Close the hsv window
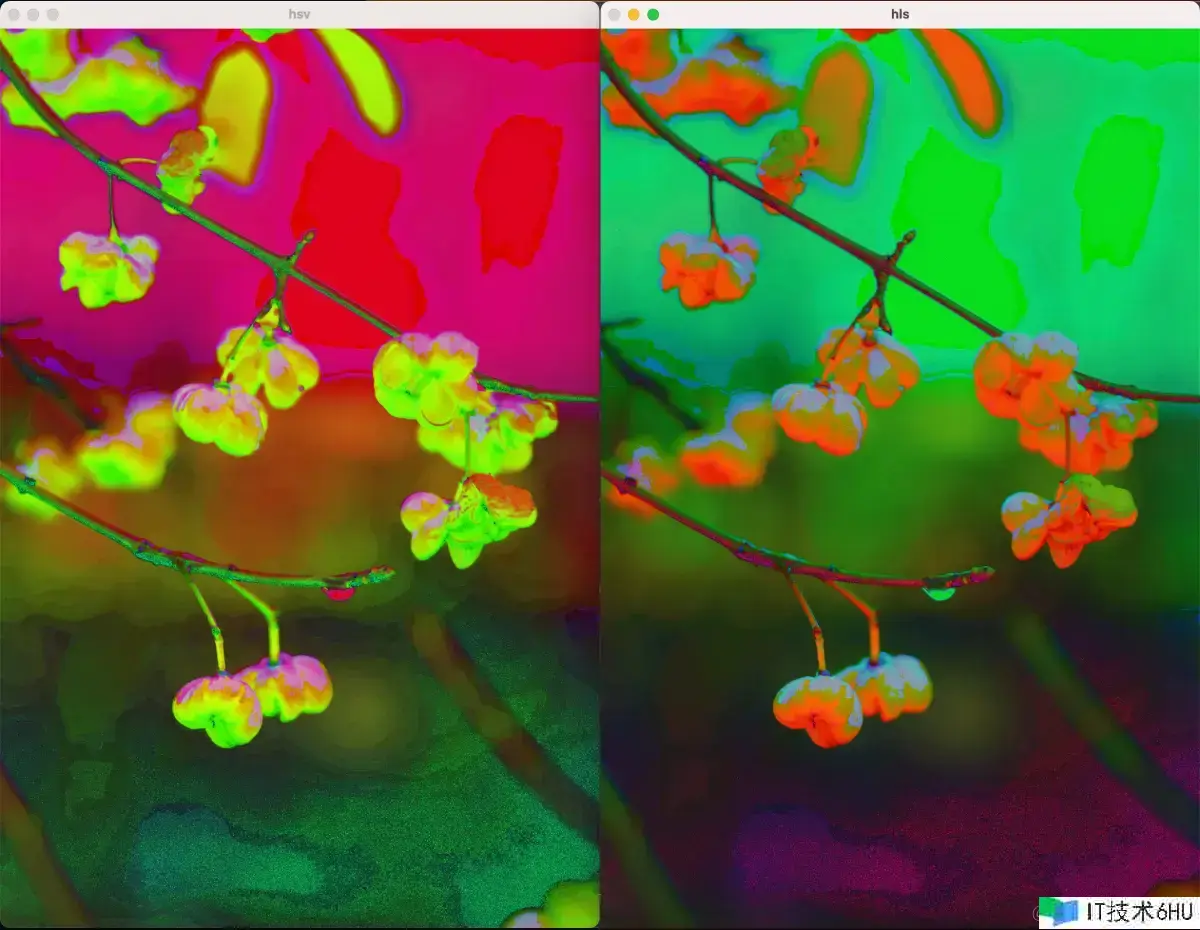The image size is (1200, 930). (x=14, y=15)
